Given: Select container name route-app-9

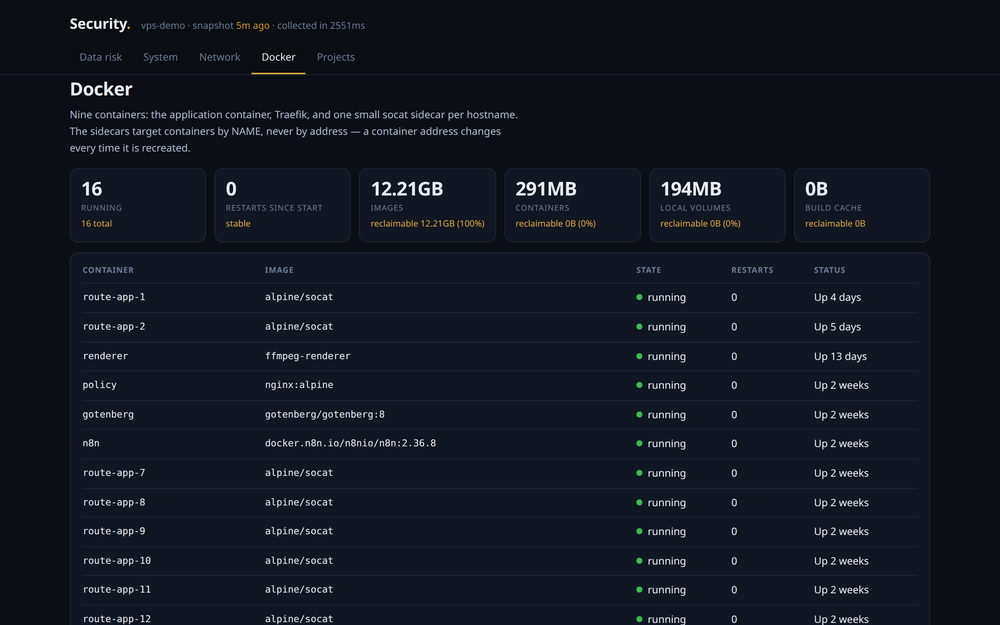Looking at the screenshot, I should (x=114, y=531).
